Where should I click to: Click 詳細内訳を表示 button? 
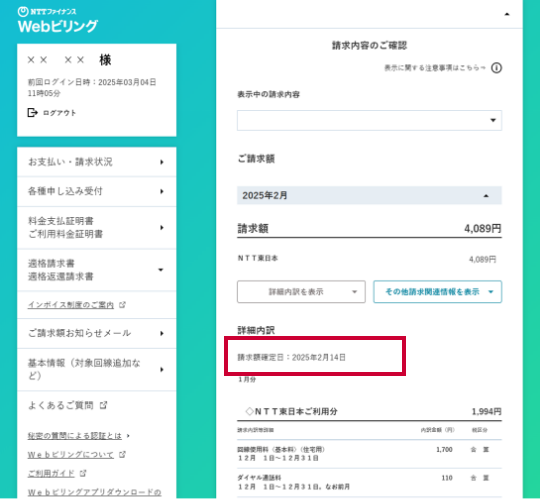coord(301,292)
